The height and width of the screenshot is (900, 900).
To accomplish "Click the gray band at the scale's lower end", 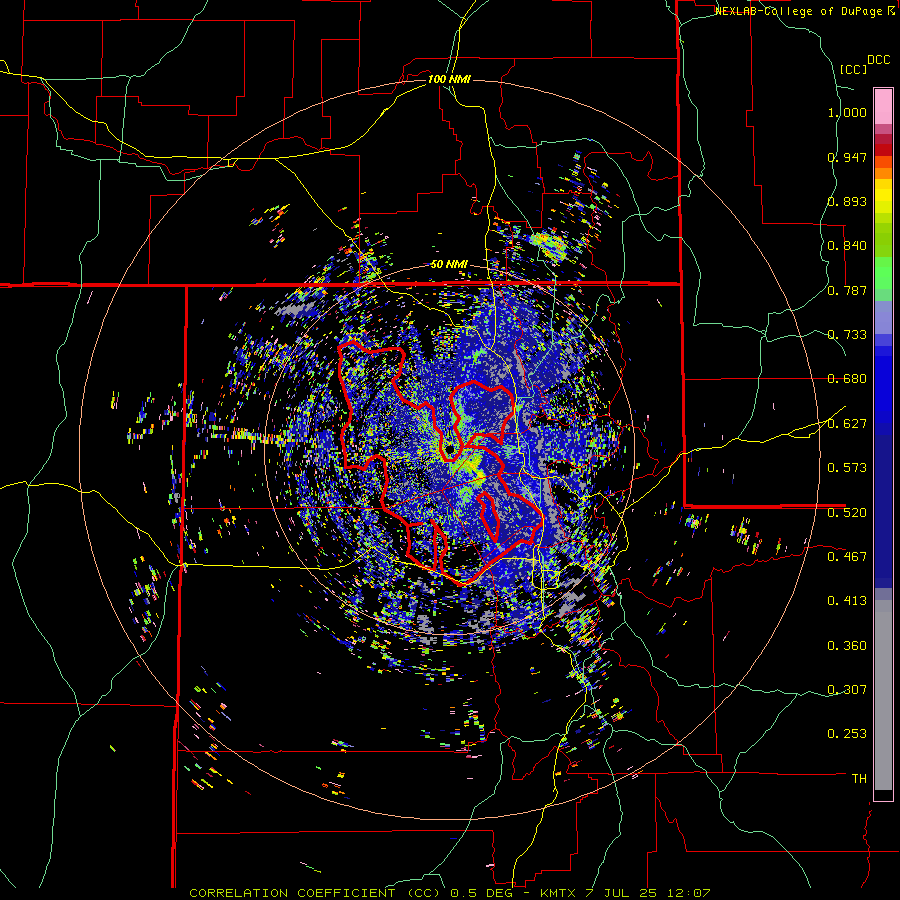I will [883, 695].
